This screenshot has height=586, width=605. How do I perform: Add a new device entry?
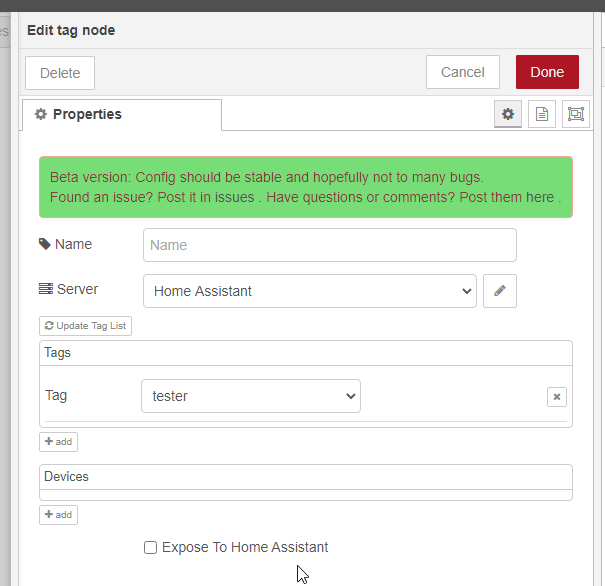58,515
